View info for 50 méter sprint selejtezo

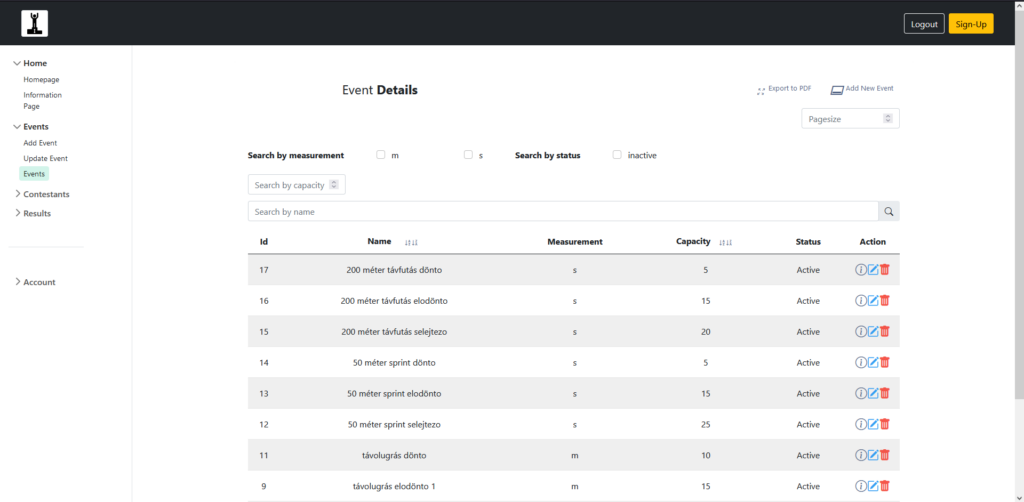tap(861, 424)
